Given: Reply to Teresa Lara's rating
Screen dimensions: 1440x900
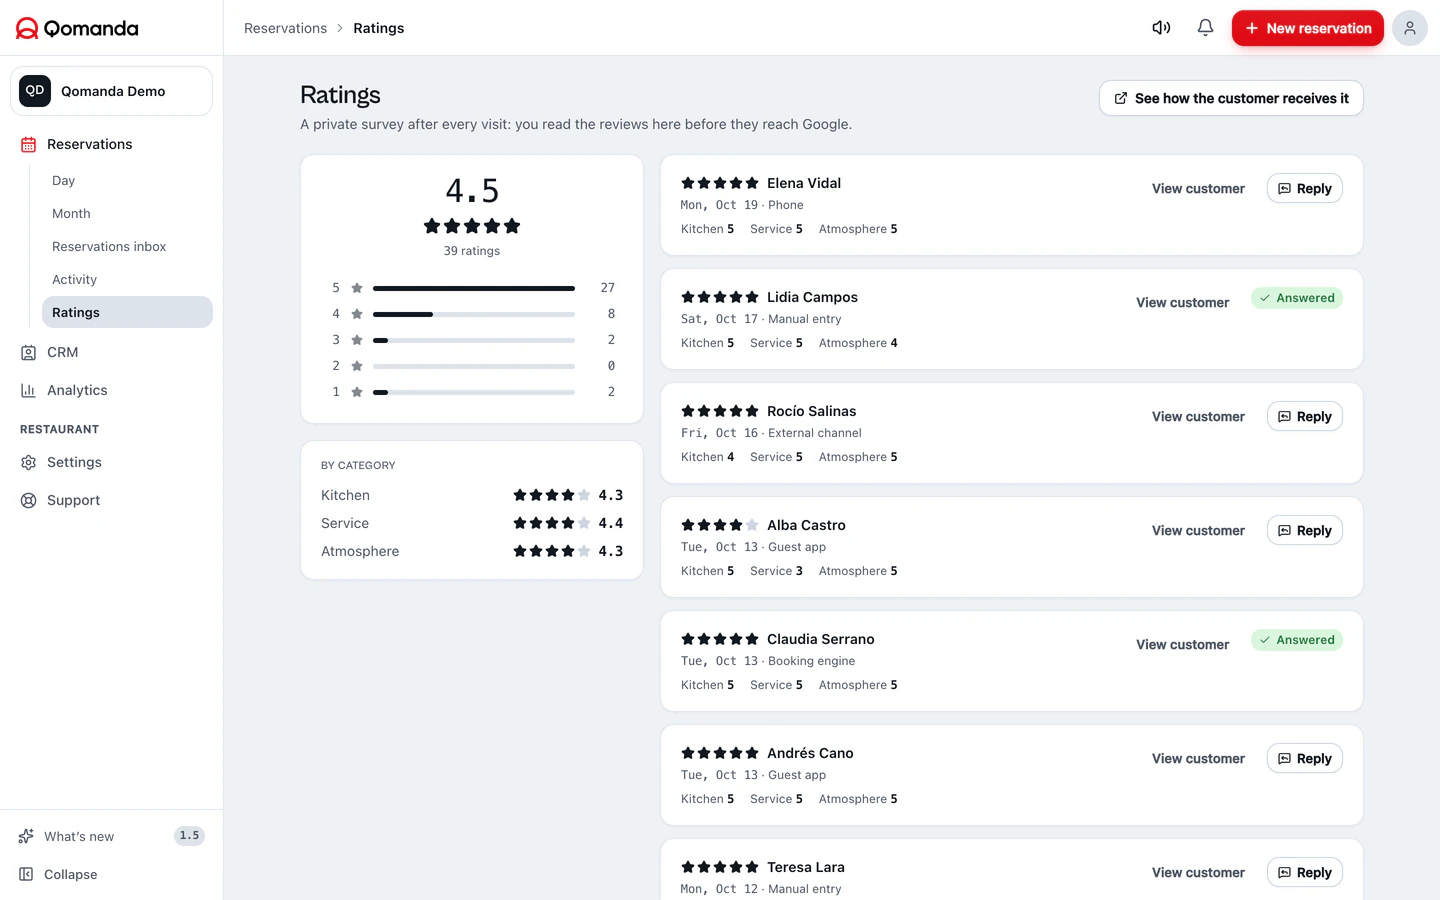Looking at the screenshot, I should [1304, 872].
